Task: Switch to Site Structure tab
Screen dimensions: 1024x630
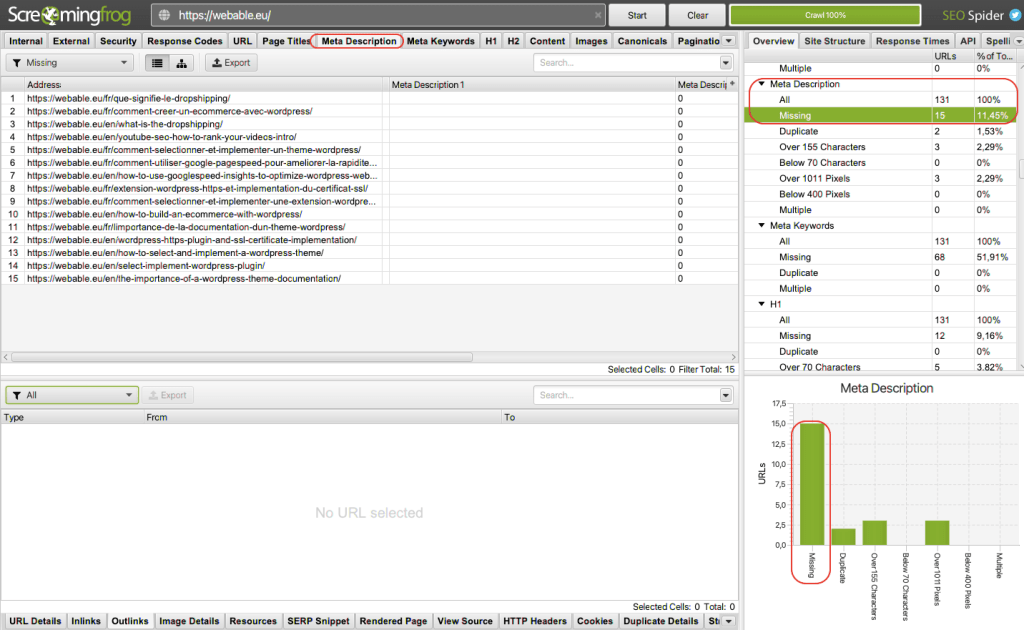Action: click(x=835, y=40)
